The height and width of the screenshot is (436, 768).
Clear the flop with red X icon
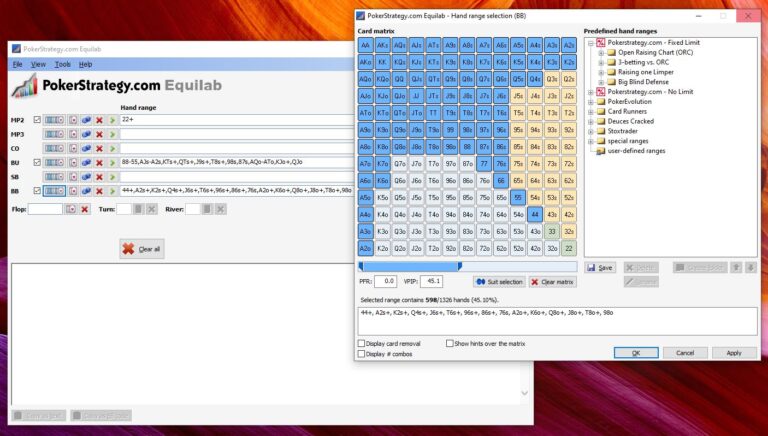click(x=85, y=209)
